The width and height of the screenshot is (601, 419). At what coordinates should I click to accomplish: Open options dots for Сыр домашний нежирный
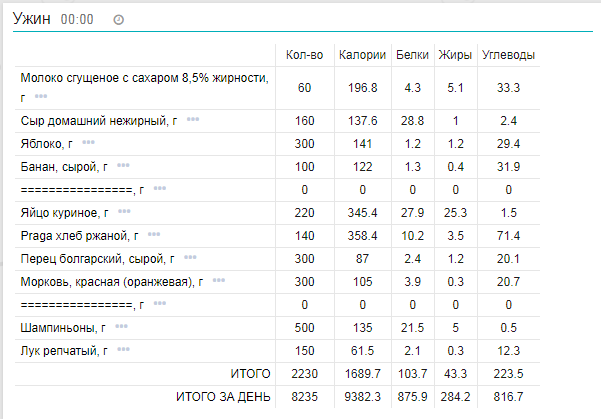[x=192, y=120]
